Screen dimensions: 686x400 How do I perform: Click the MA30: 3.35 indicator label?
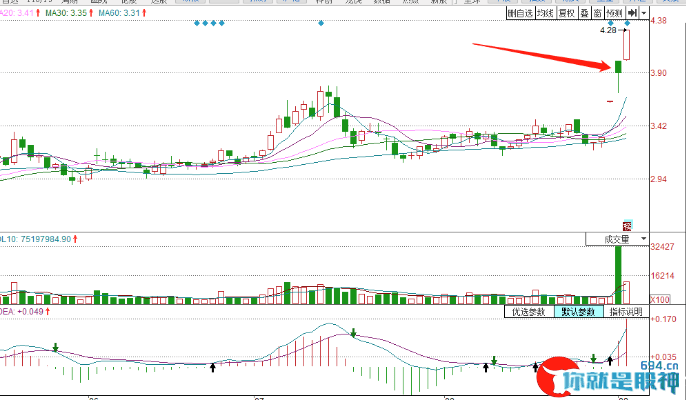tap(66, 13)
